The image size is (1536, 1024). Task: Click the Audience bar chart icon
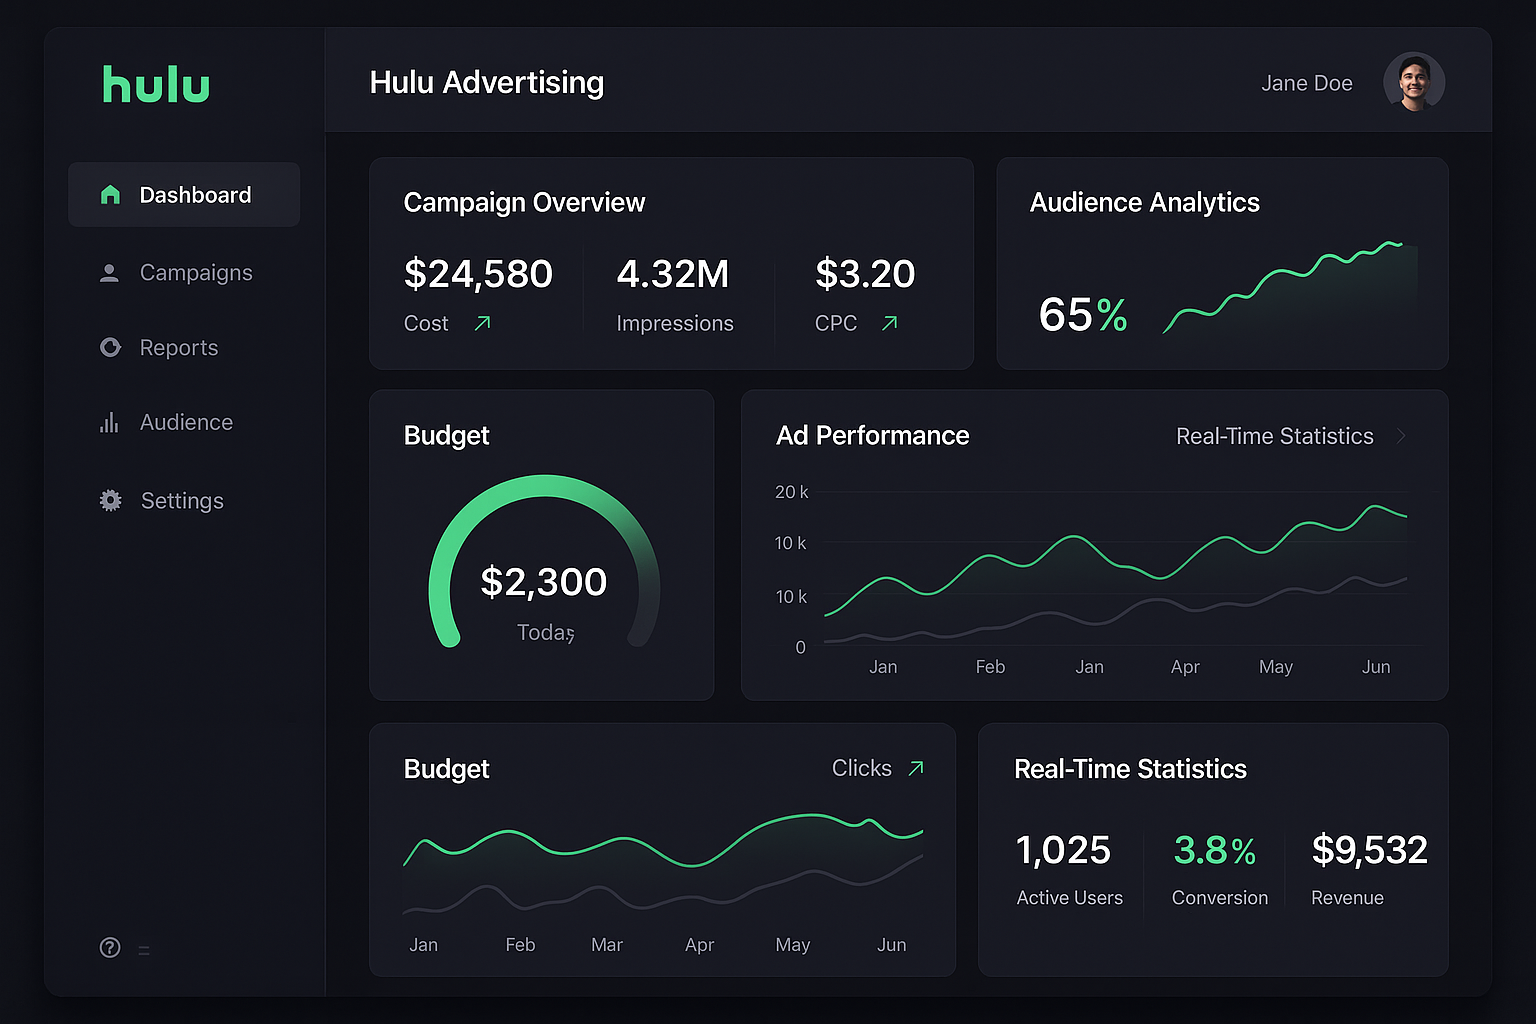[110, 423]
